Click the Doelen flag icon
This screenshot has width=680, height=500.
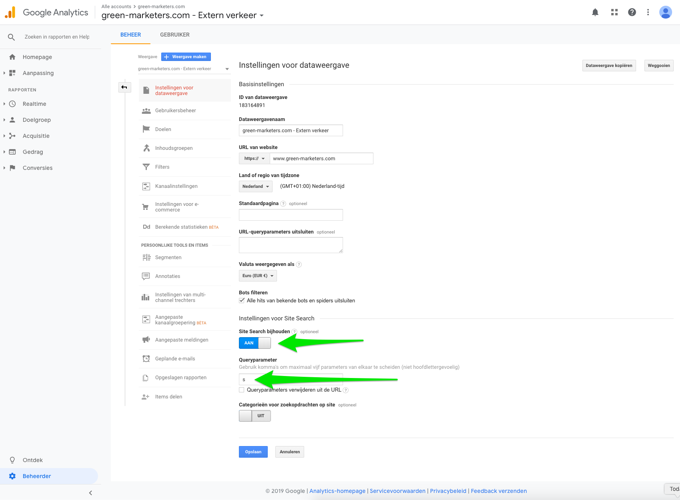coord(146,129)
